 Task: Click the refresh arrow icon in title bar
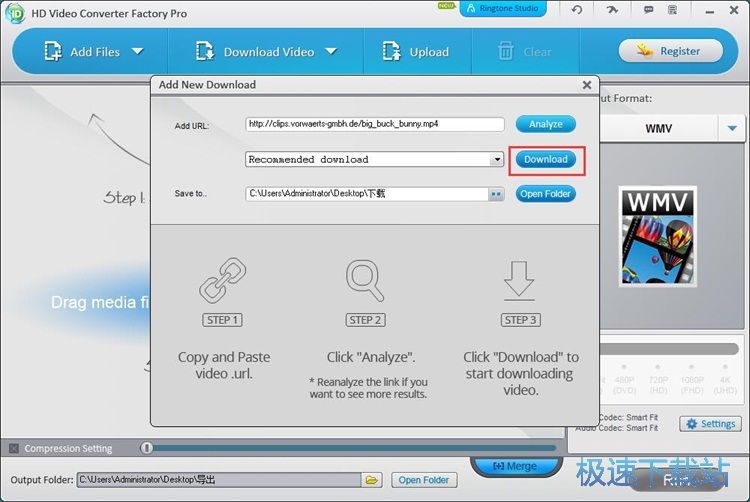point(577,10)
